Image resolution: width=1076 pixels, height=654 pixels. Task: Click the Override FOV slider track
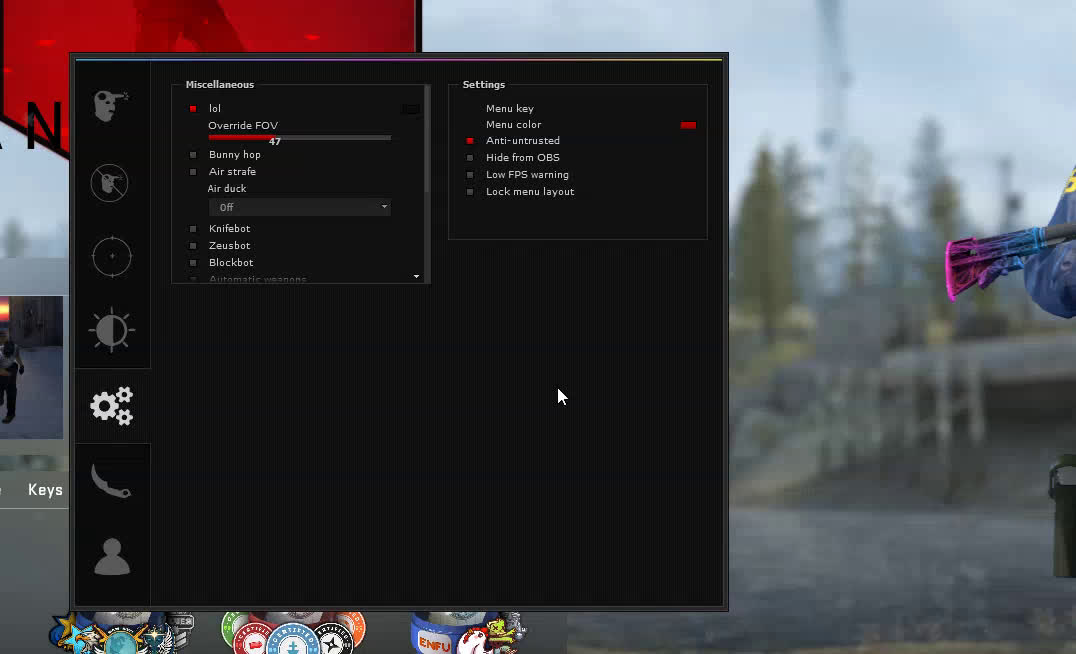coord(299,136)
